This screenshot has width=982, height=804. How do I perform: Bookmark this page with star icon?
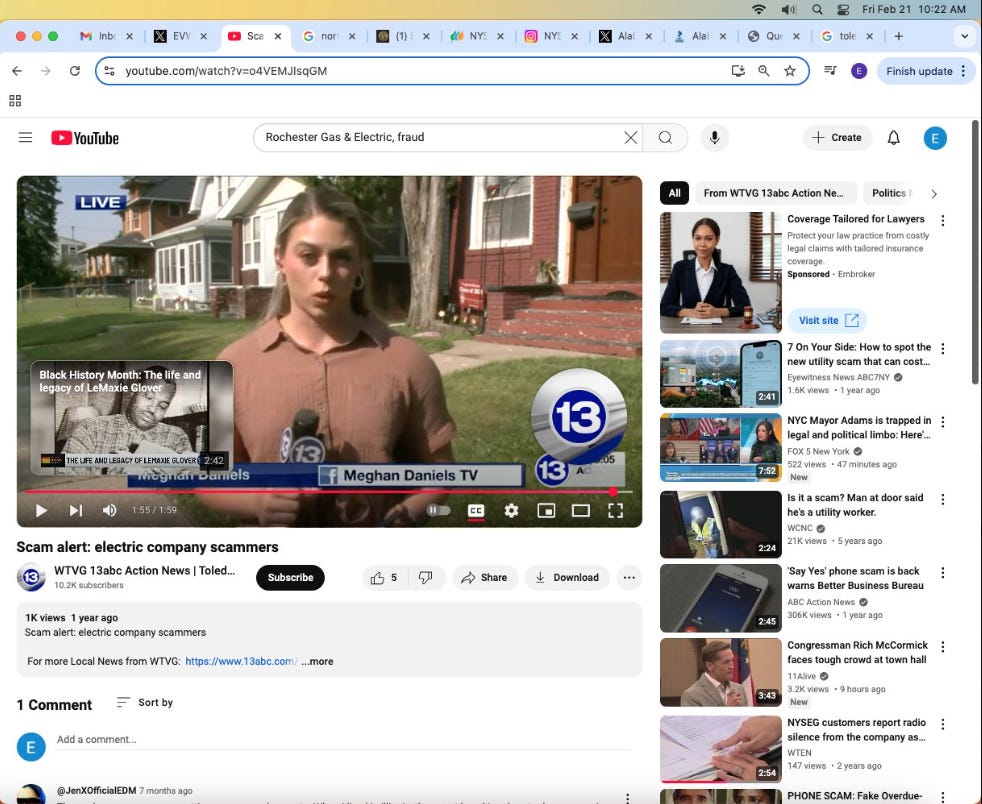pyautogui.click(x=790, y=71)
